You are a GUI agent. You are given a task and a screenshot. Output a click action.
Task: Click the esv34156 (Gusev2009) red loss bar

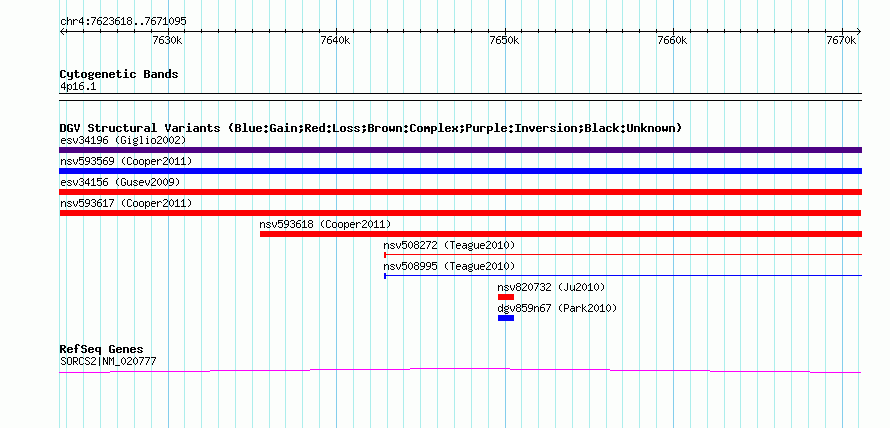click(x=460, y=192)
